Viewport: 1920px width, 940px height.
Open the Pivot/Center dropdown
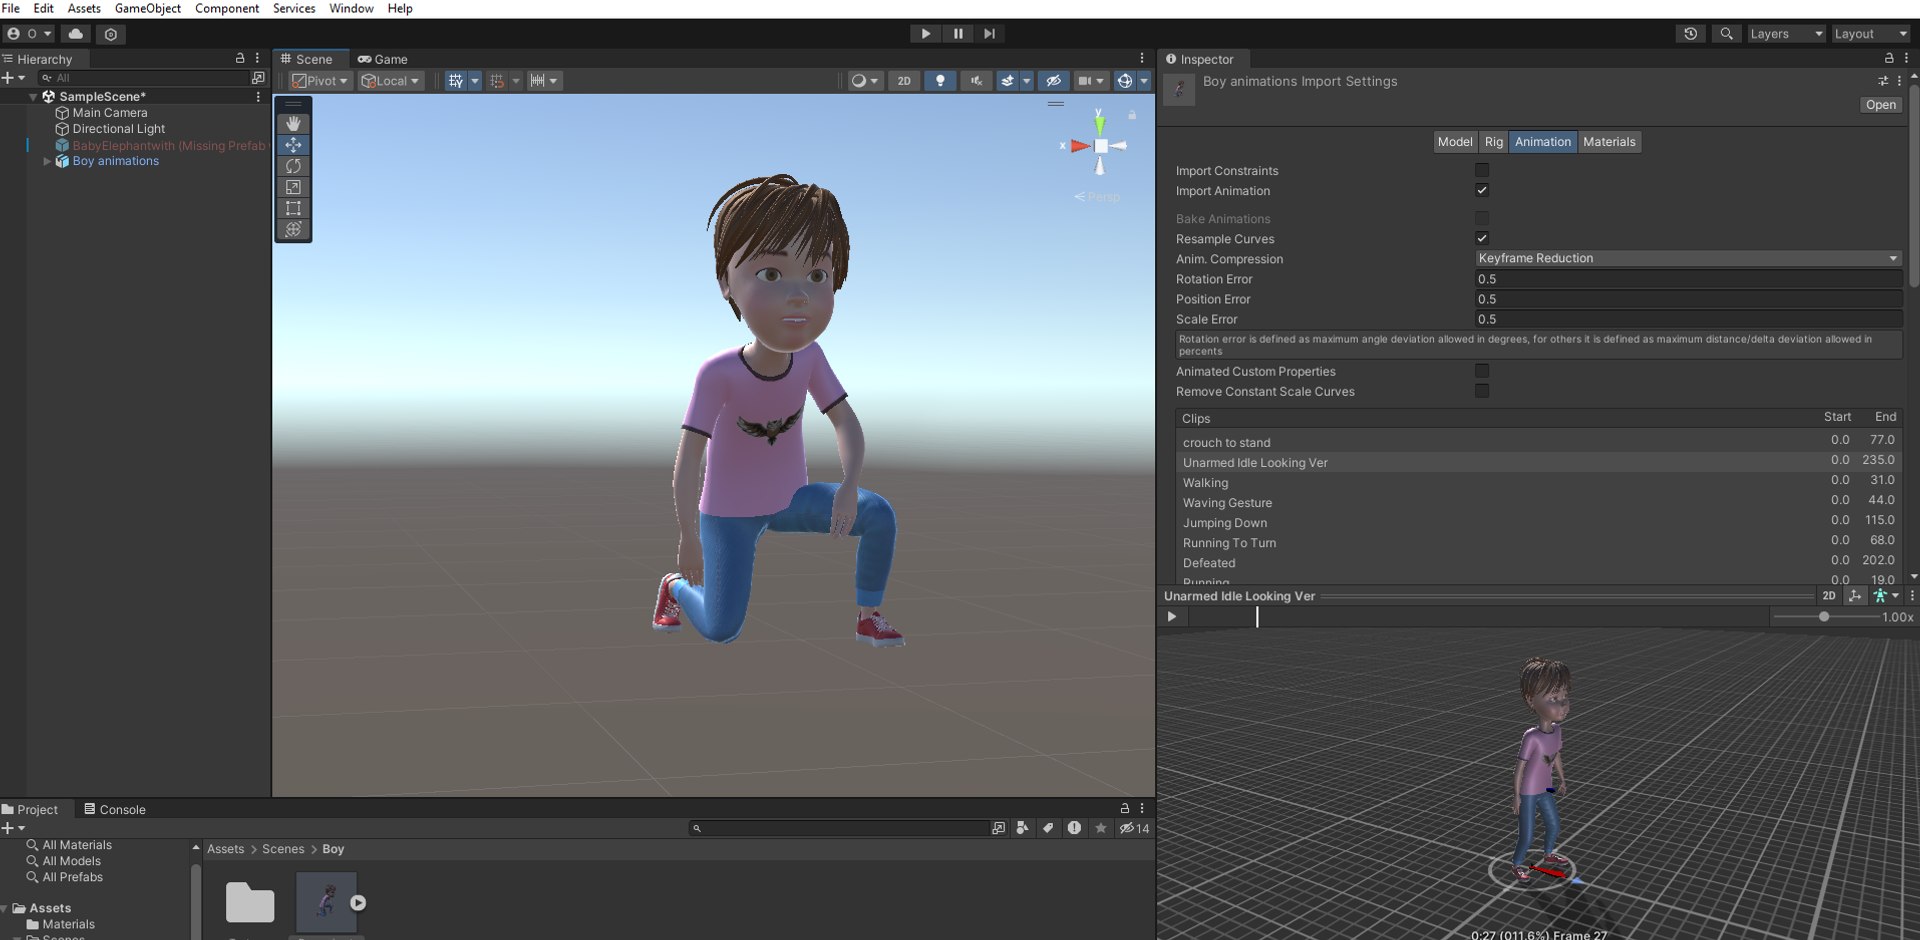[320, 81]
